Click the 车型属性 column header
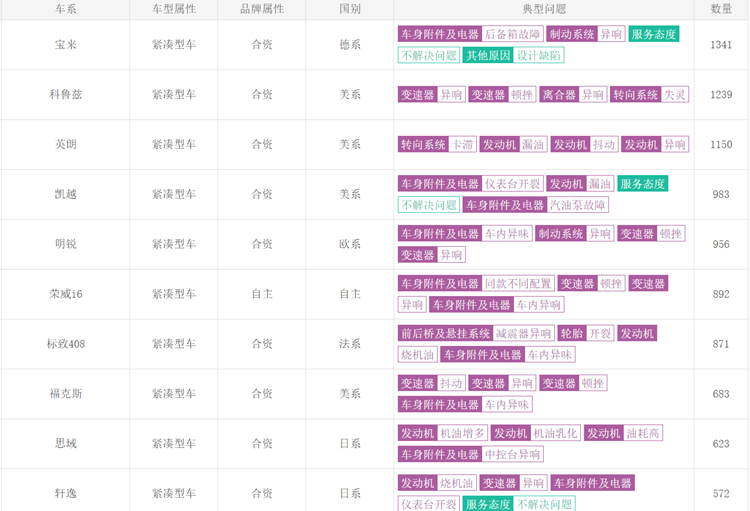The image size is (750, 511). coord(174,9)
